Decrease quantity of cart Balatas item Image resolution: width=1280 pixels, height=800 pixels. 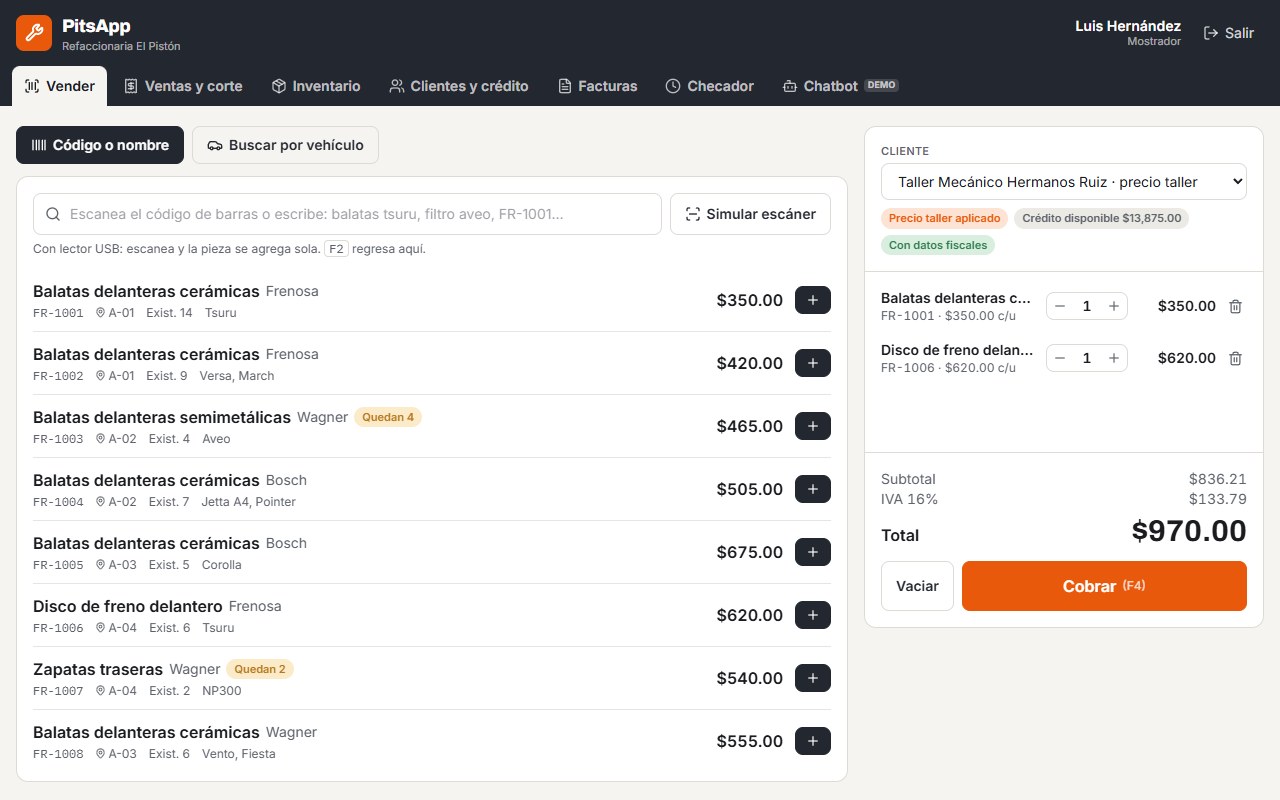tap(1060, 306)
